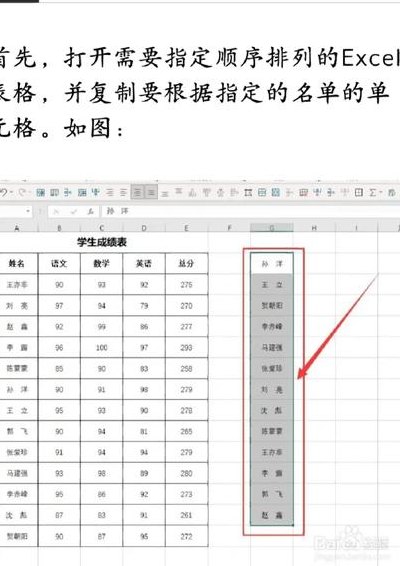Click the 数学 header cell
Screen dimensions: 400x566
pyautogui.click(x=101, y=264)
